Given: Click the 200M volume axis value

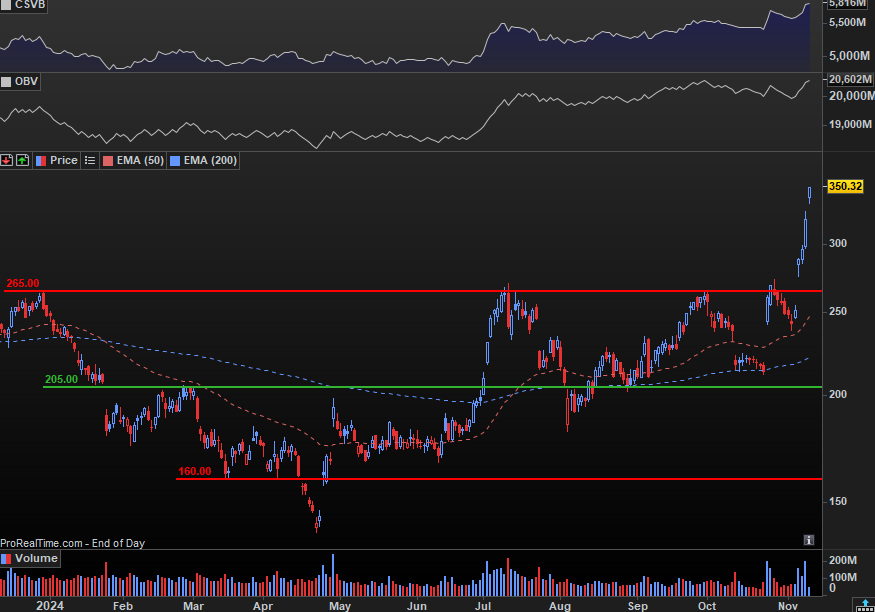Looking at the screenshot, I should coord(843,560).
